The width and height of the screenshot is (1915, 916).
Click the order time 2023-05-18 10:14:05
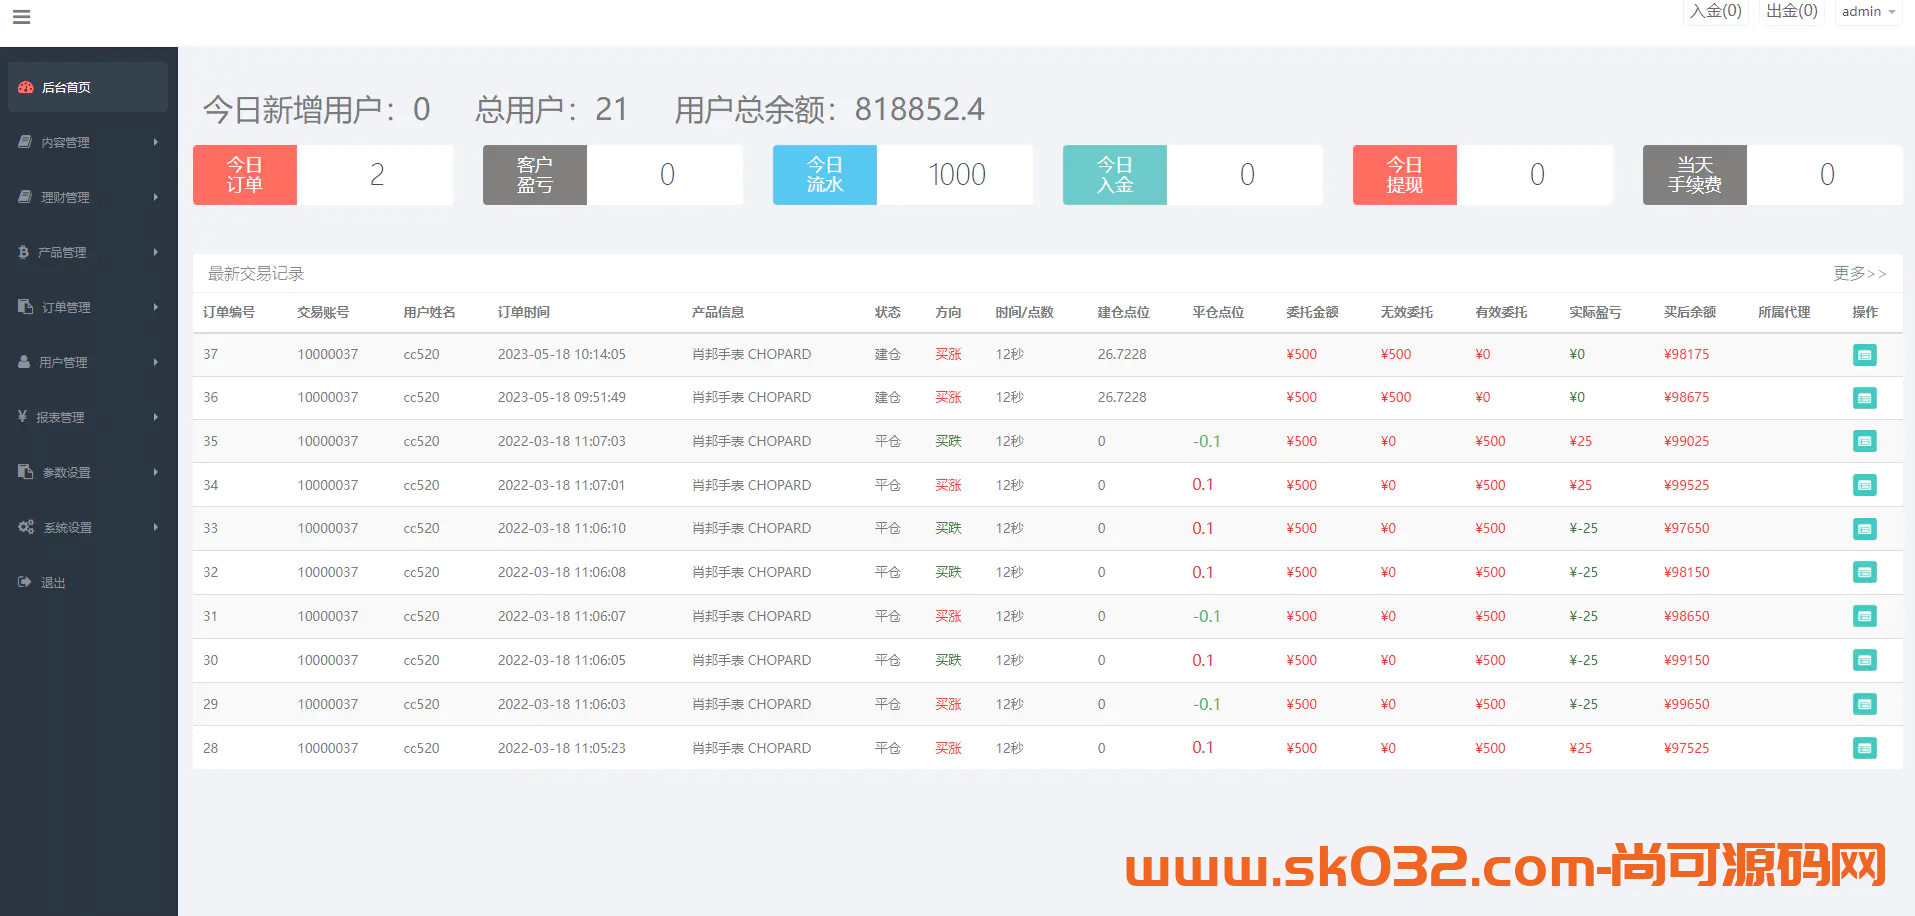[x=562, y=354]
